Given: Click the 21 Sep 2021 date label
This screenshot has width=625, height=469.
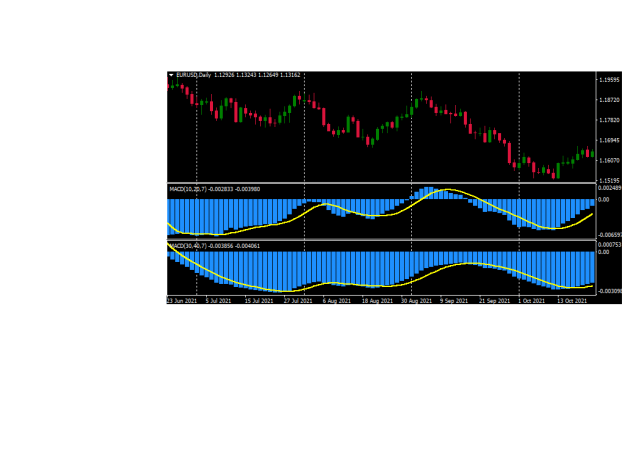Looking at the screenshot, I should (x=494, y=301).
